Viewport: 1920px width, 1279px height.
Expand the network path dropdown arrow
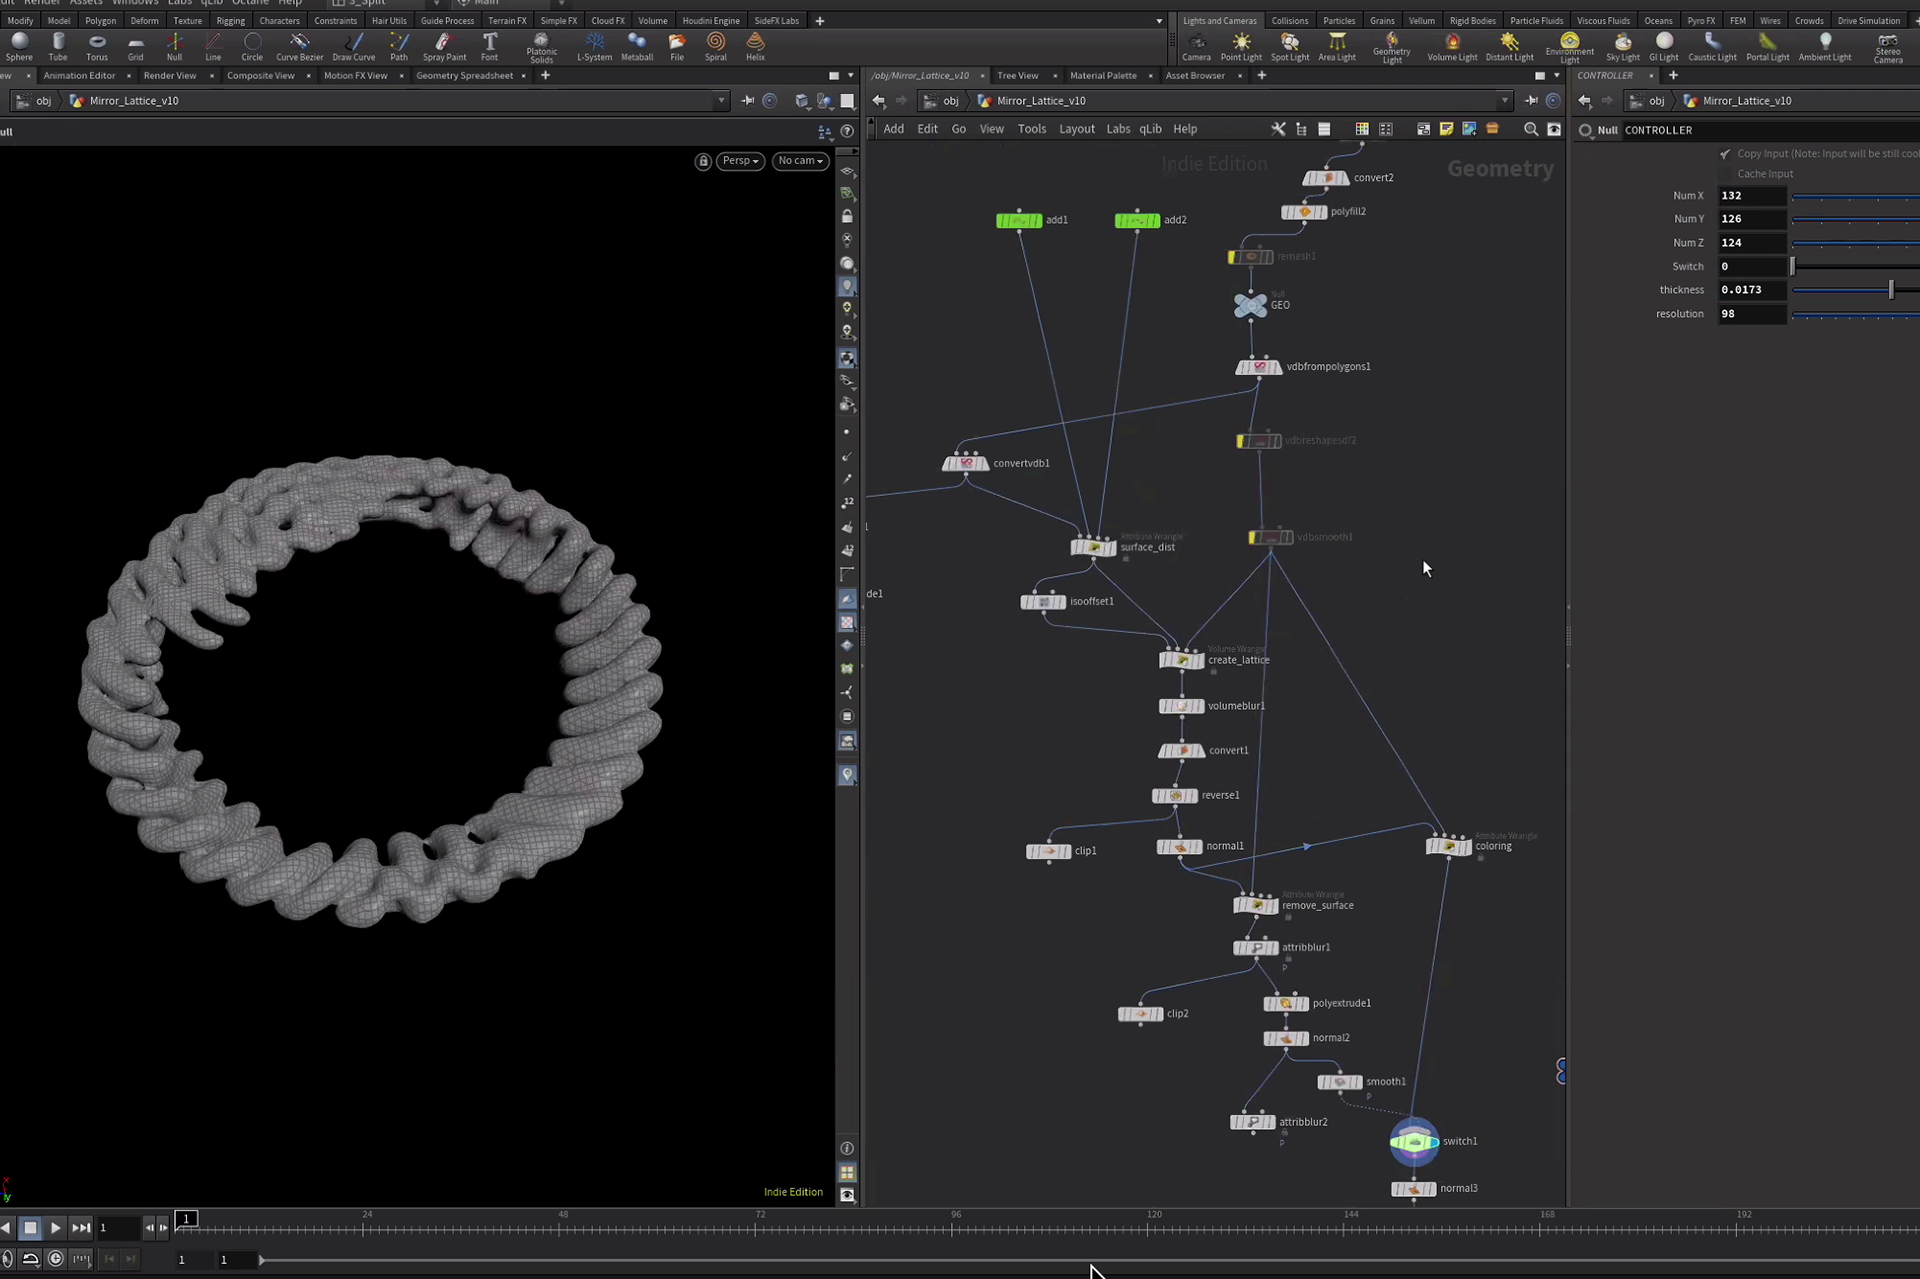(x=1504, y=101)
